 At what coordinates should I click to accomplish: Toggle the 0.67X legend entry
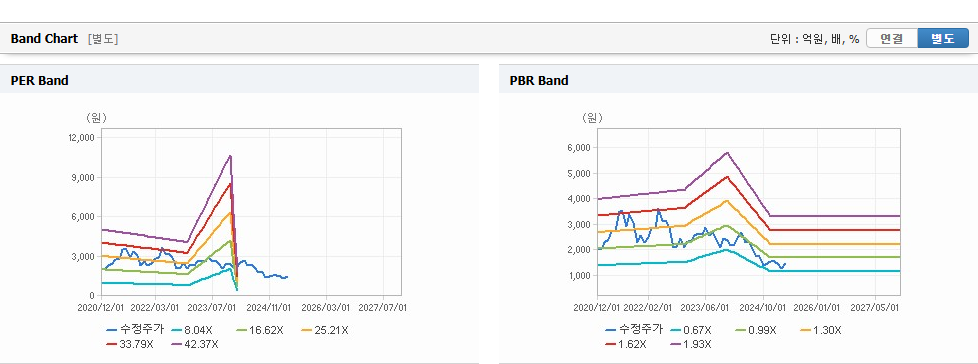click(x=691, y=330)
